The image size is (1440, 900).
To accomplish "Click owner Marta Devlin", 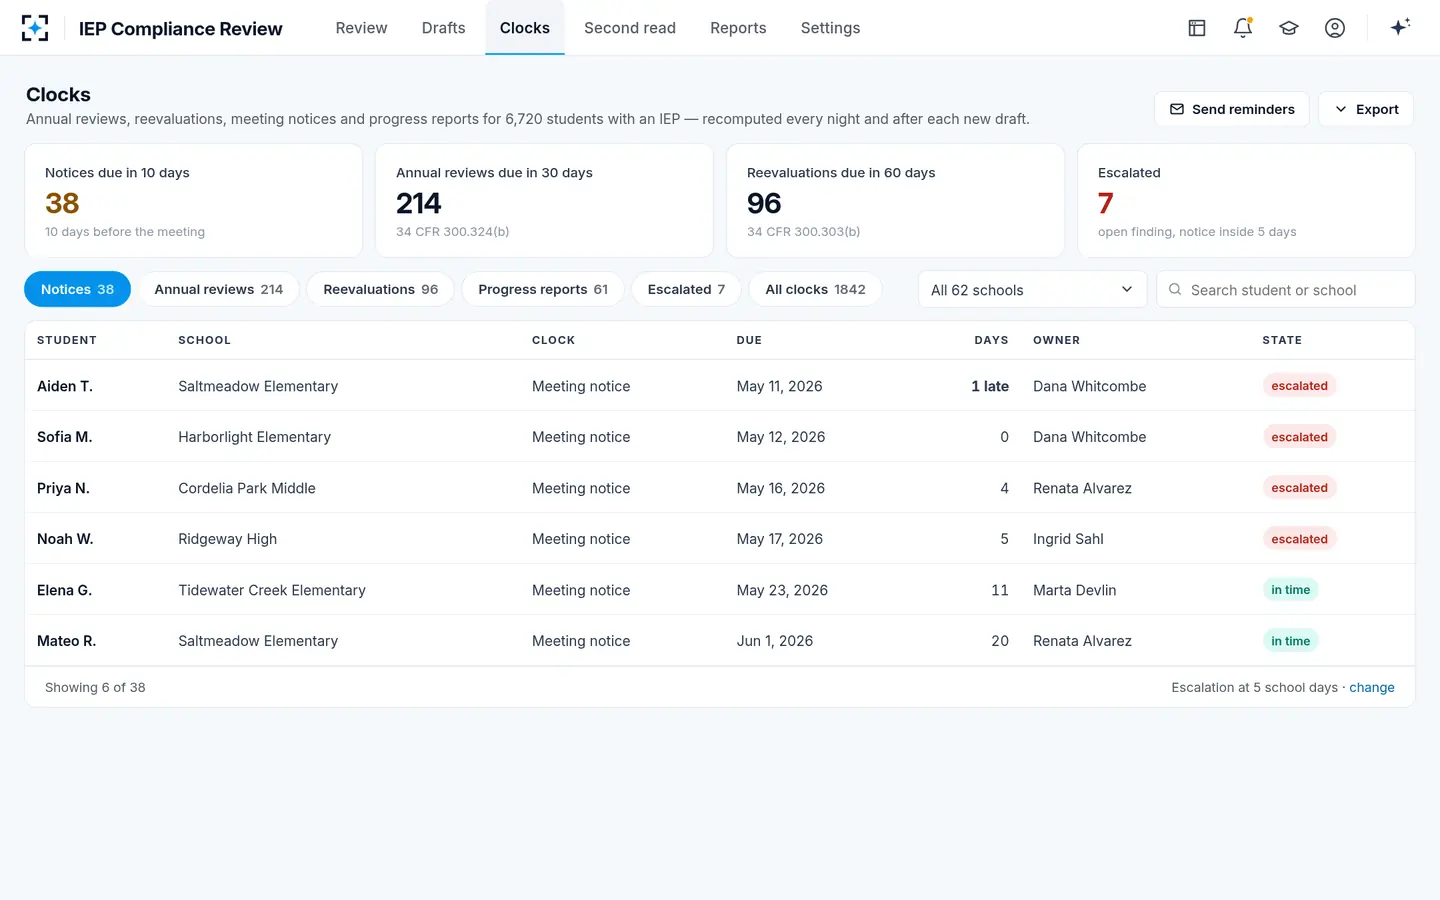I will 1074,590.
